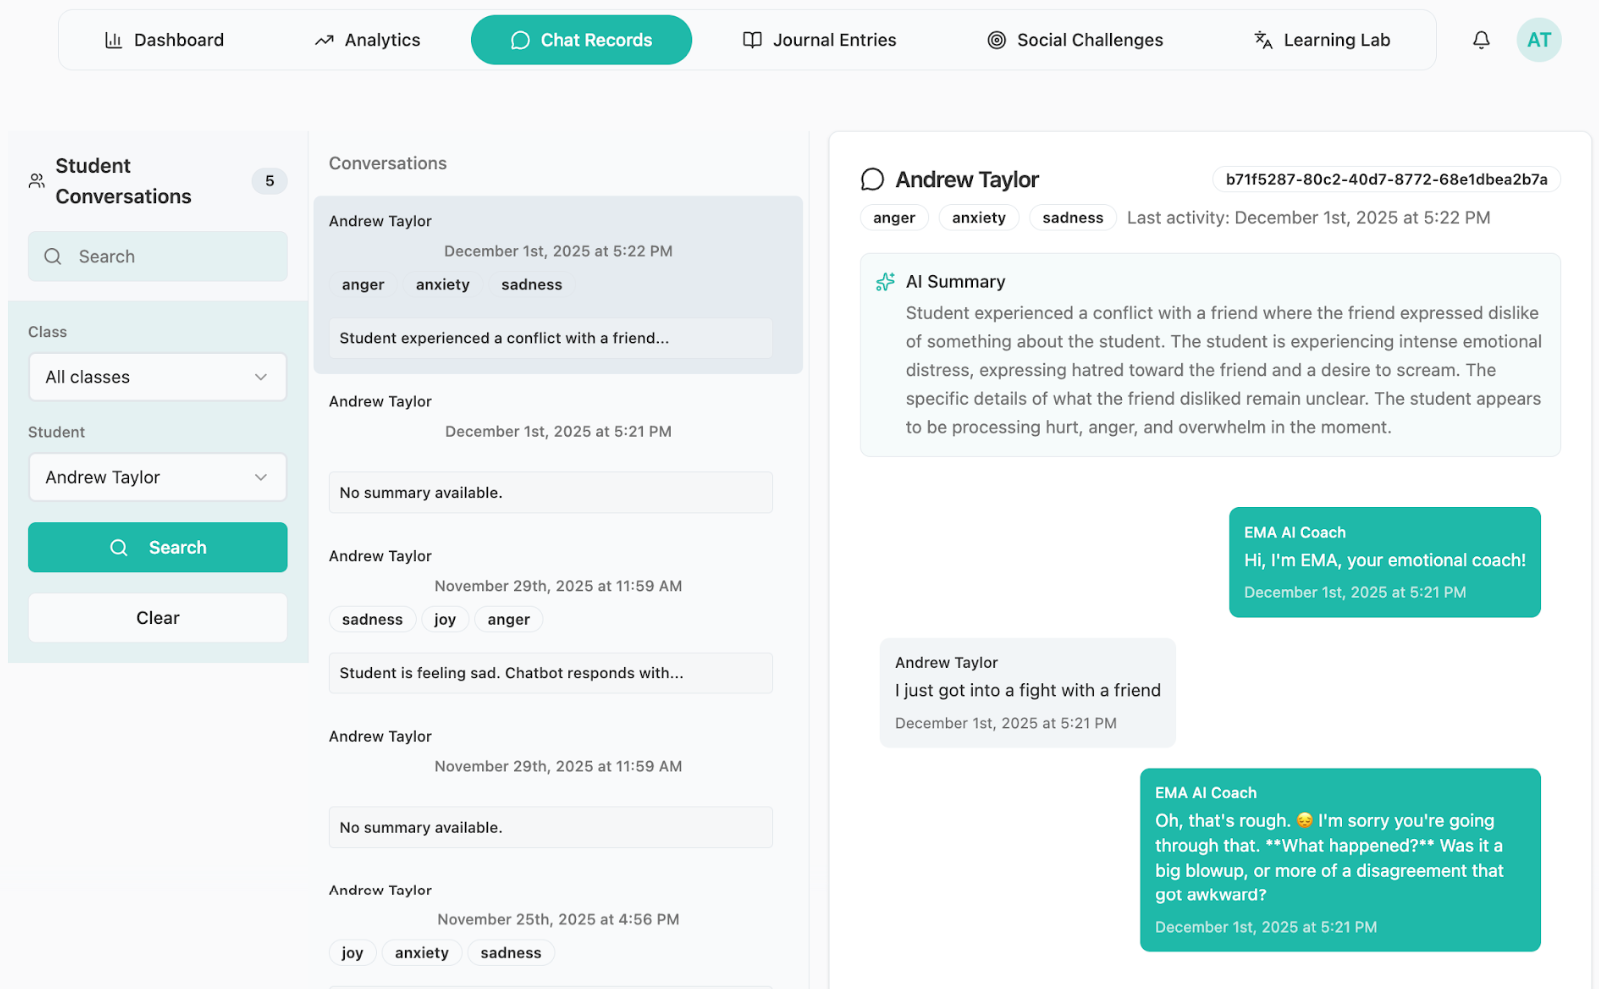Image resolution: width=1599 pixels, height=989 pixels.
Task: Click the chat bubble icon beside Andrew Taylor
Action: click(872, 180)
